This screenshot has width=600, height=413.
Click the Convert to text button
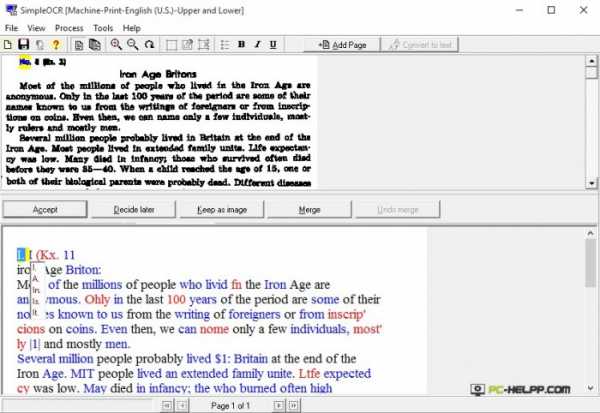coord(420,45)
